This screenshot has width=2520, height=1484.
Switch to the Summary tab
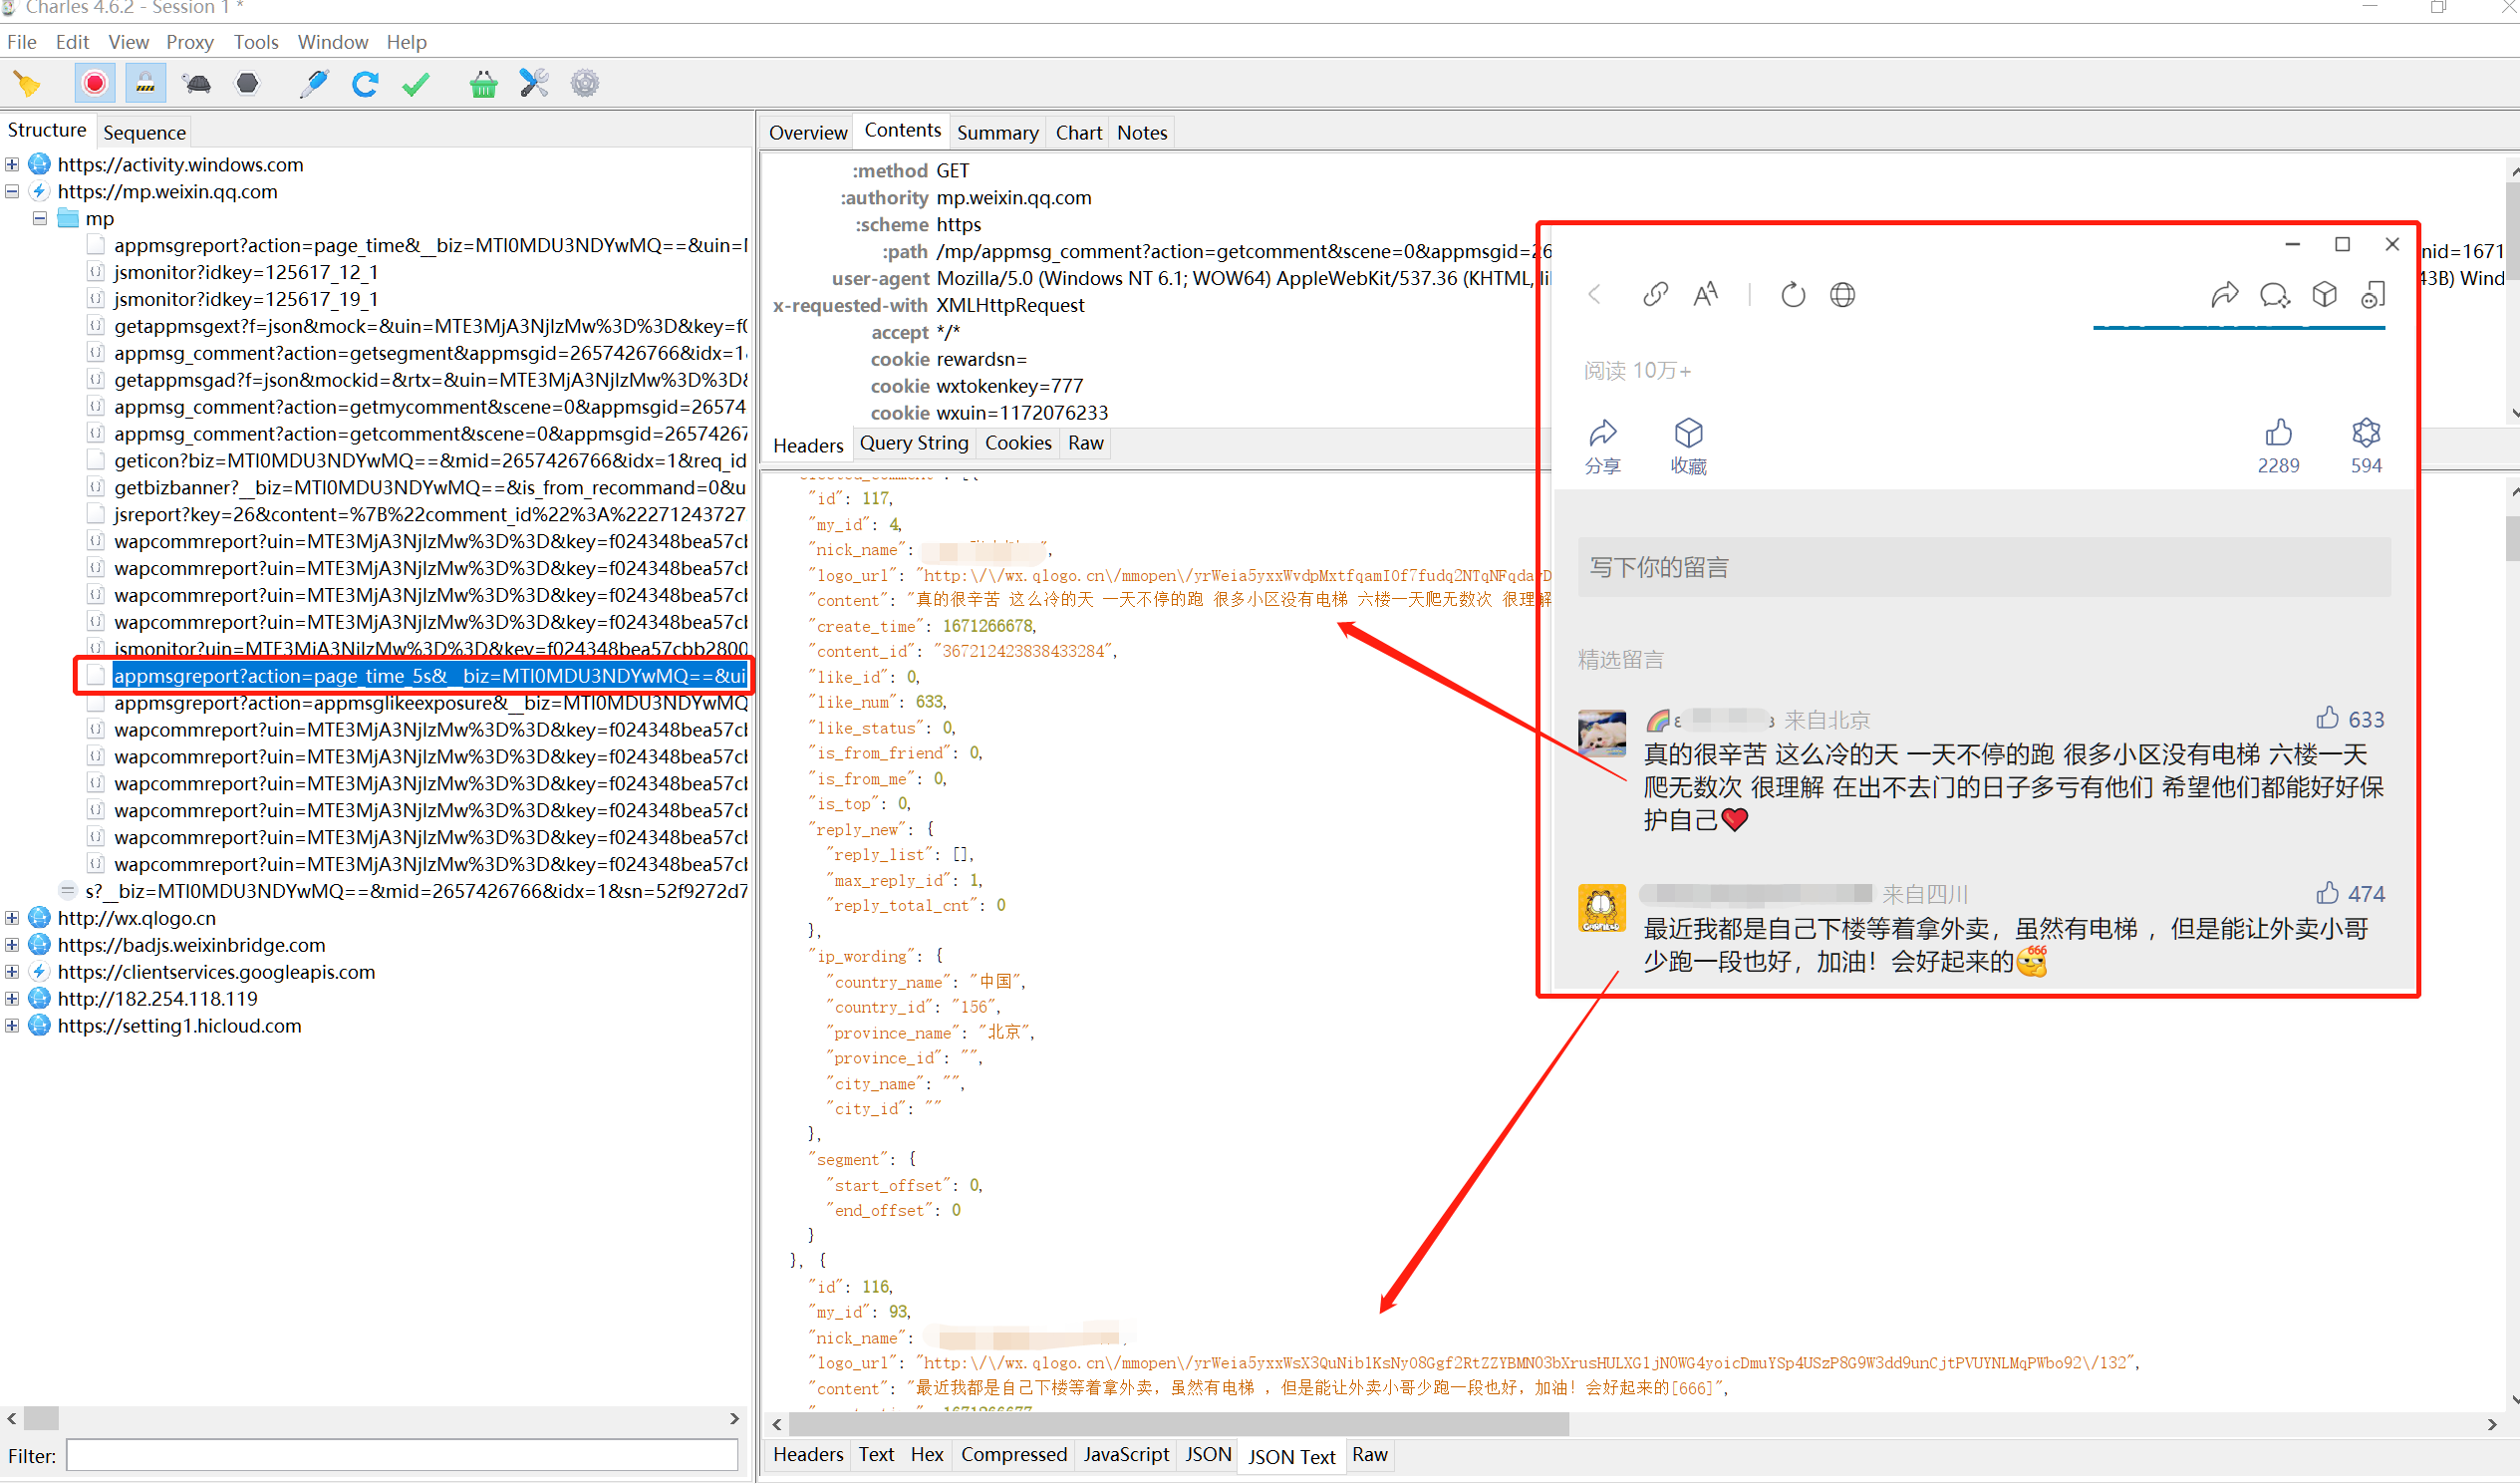point(997,132)
